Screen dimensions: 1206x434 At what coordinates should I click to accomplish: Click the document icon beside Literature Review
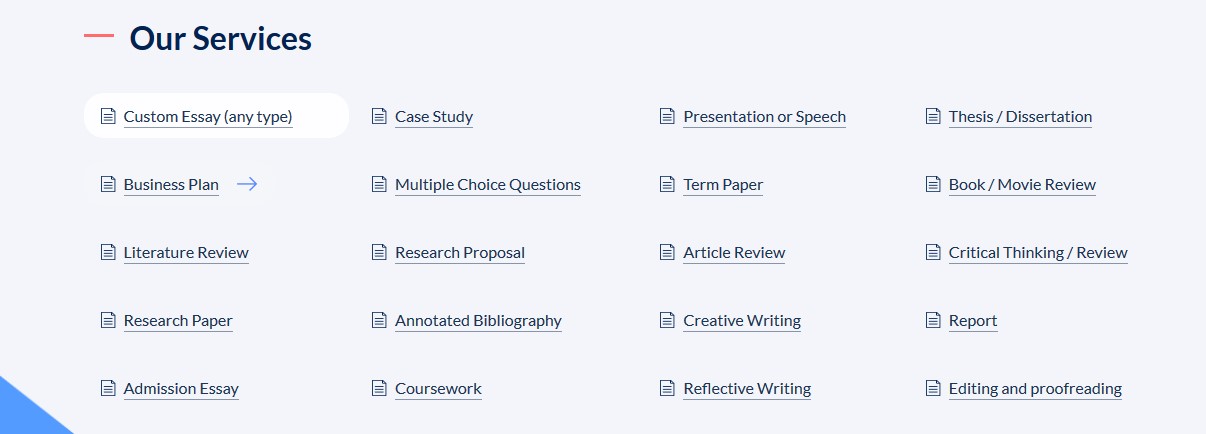tap(108, 252)
